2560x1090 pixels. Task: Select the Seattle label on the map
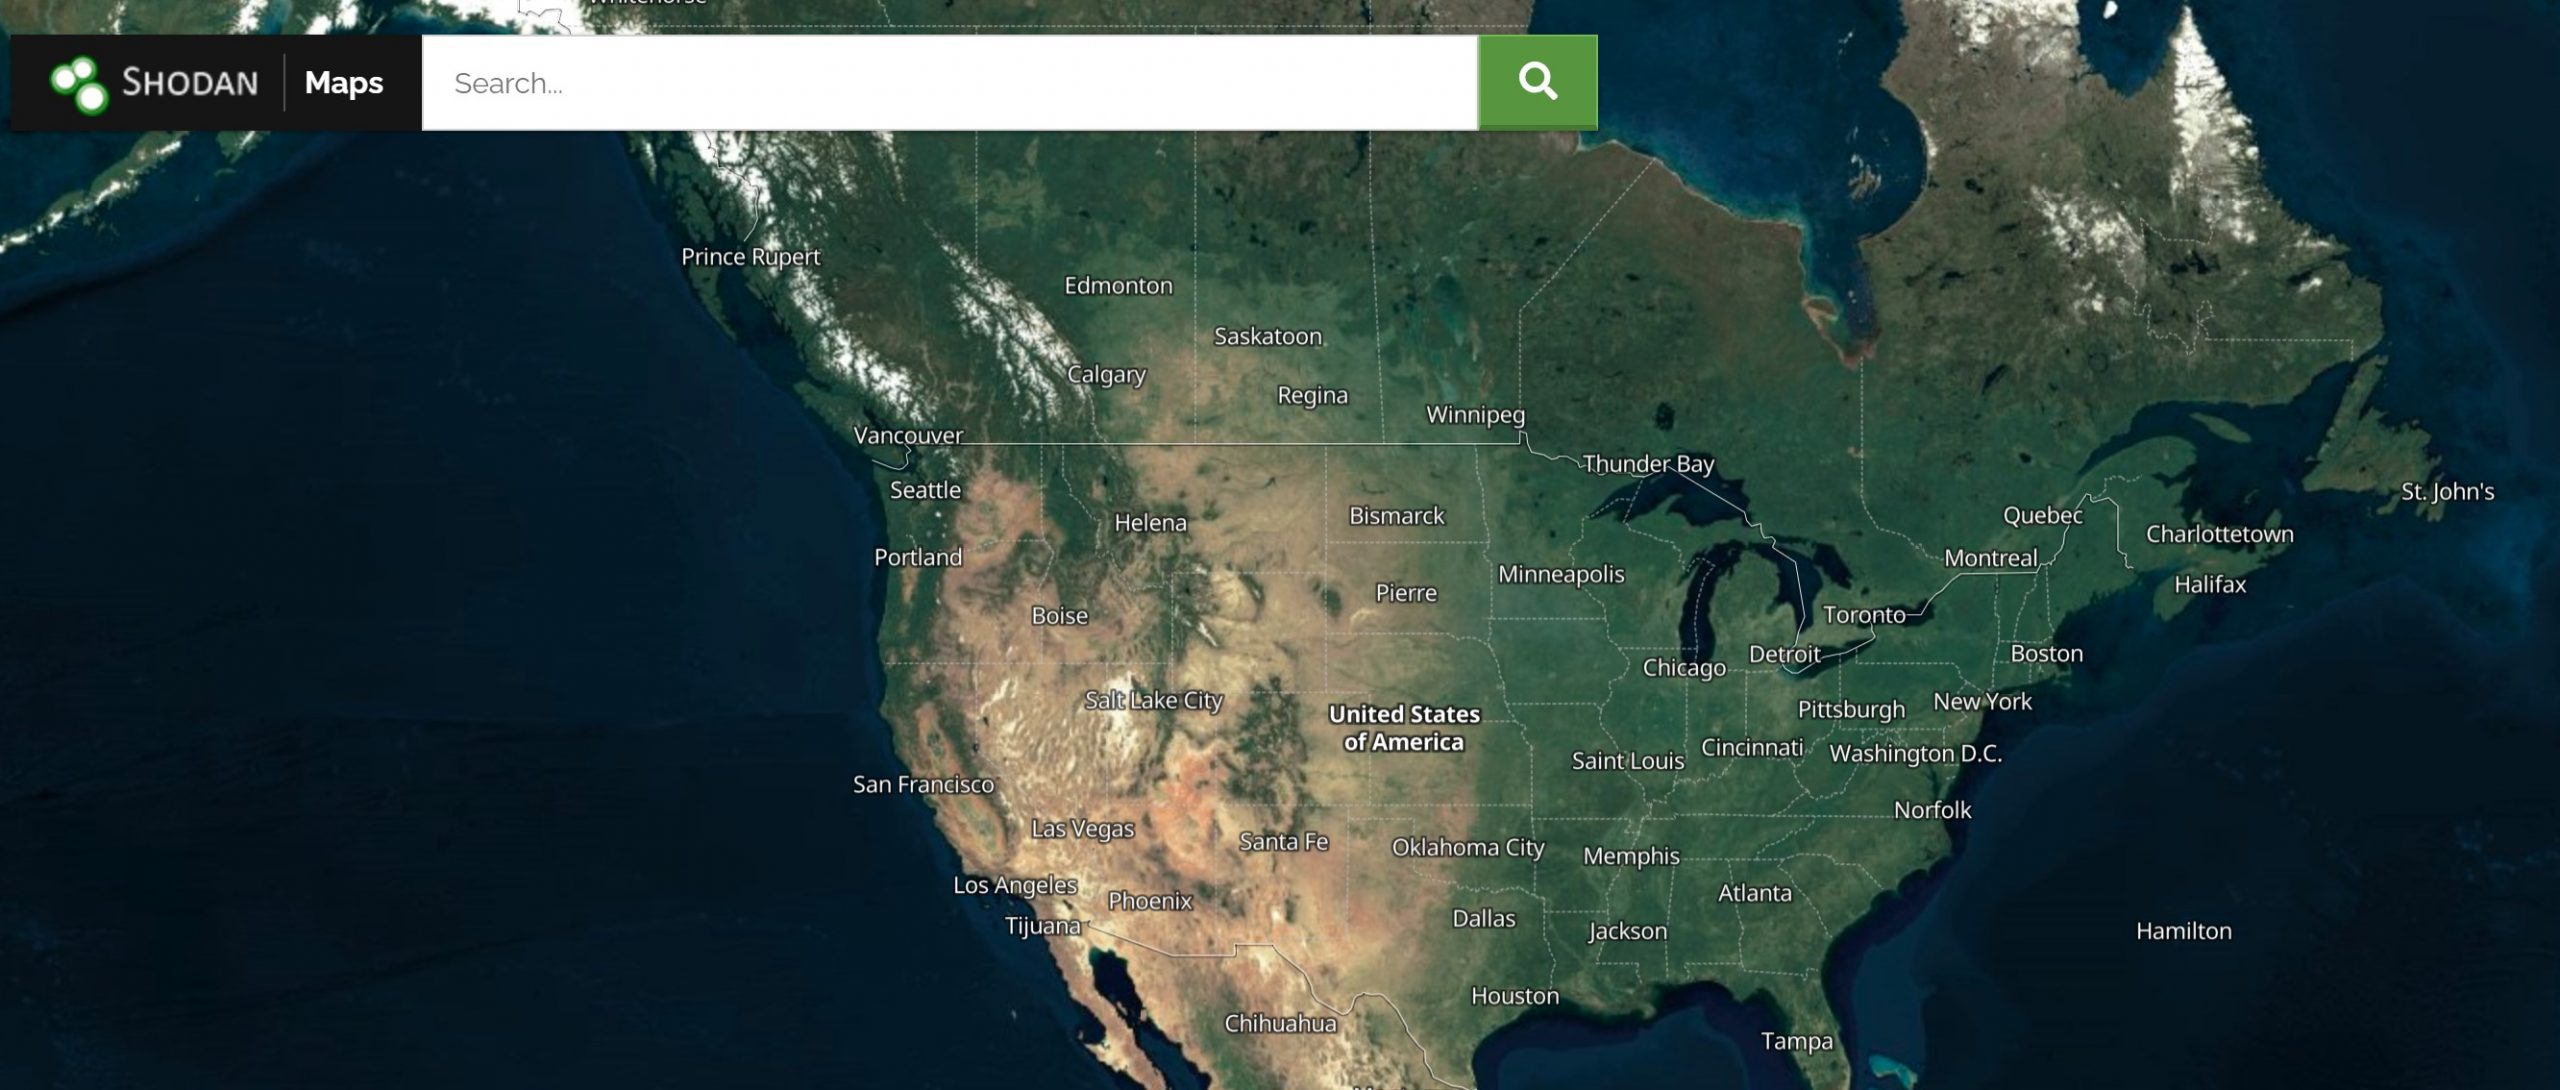925,490
